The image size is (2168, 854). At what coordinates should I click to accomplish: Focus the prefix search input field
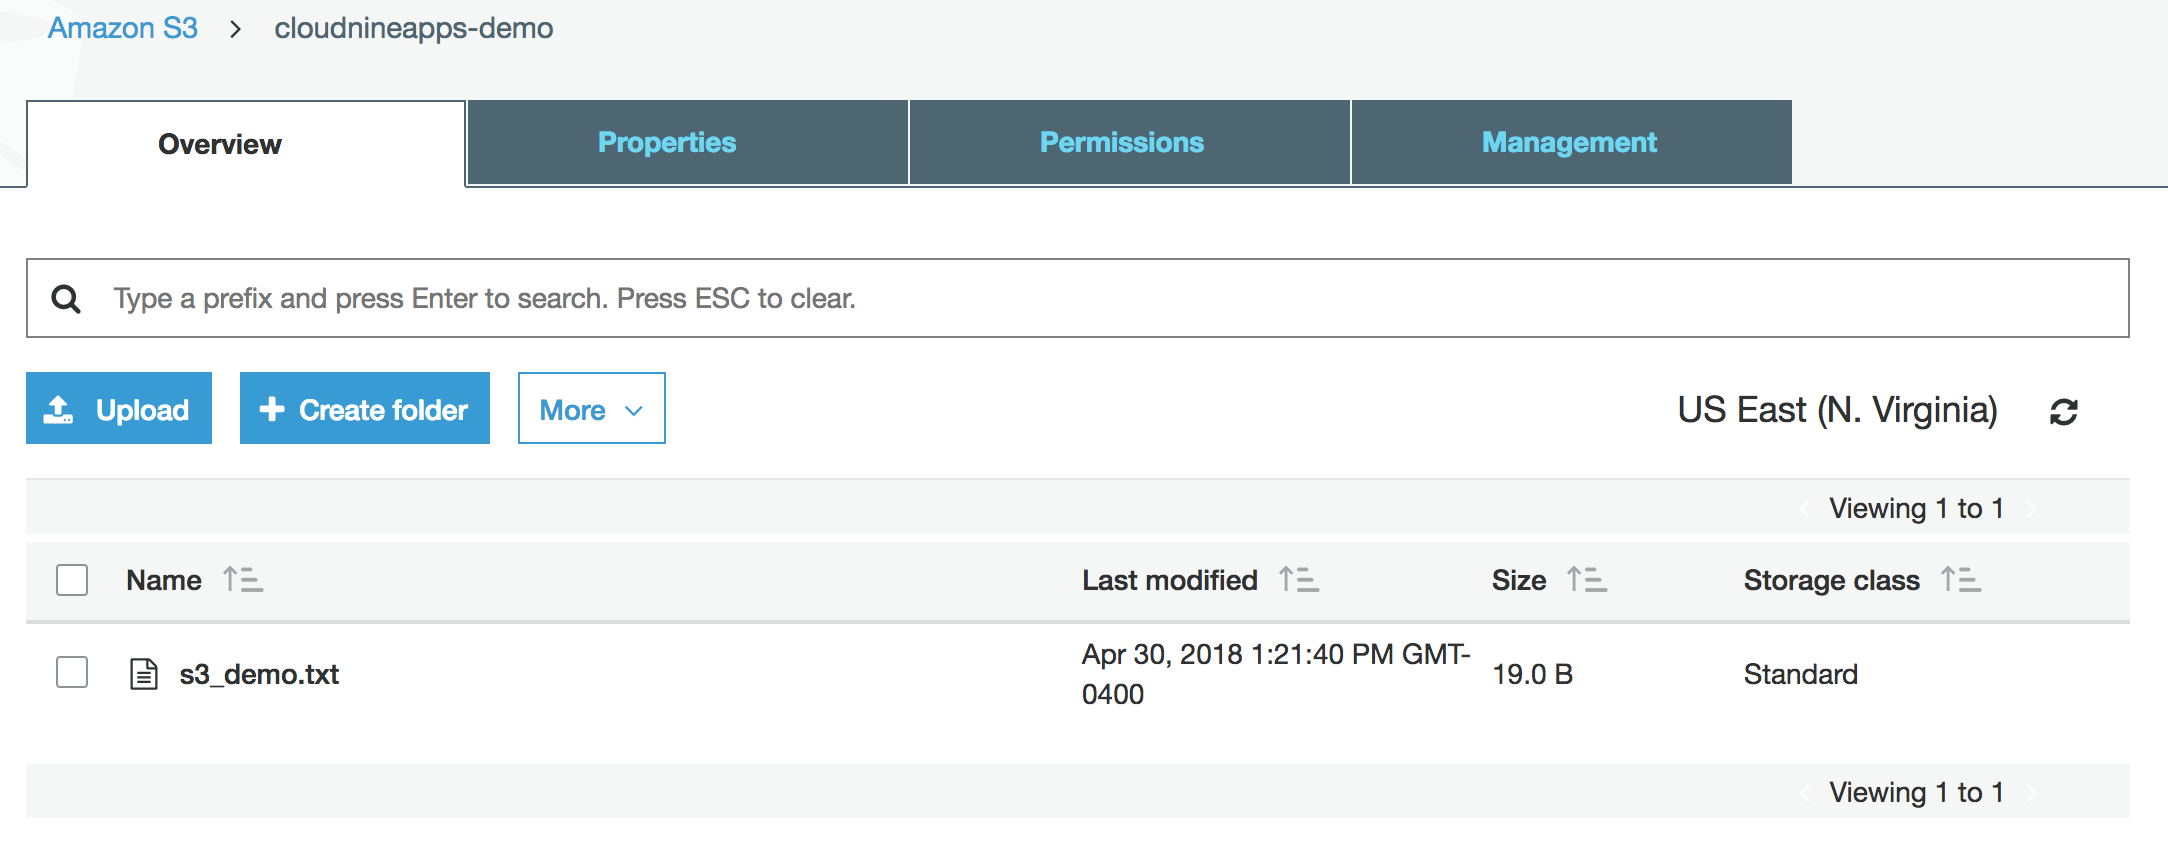point(1100,299)
